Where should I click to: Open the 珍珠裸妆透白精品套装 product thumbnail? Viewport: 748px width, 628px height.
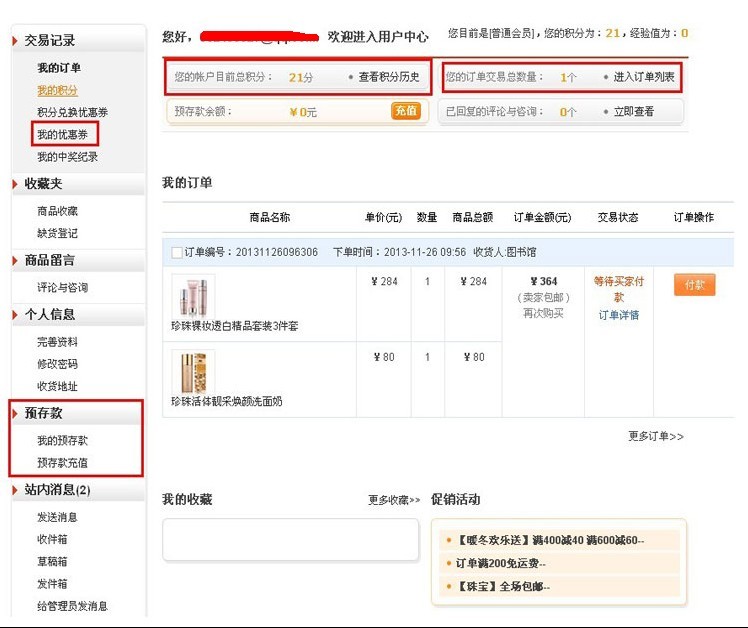pyautogui.click(x=193, y=295)
